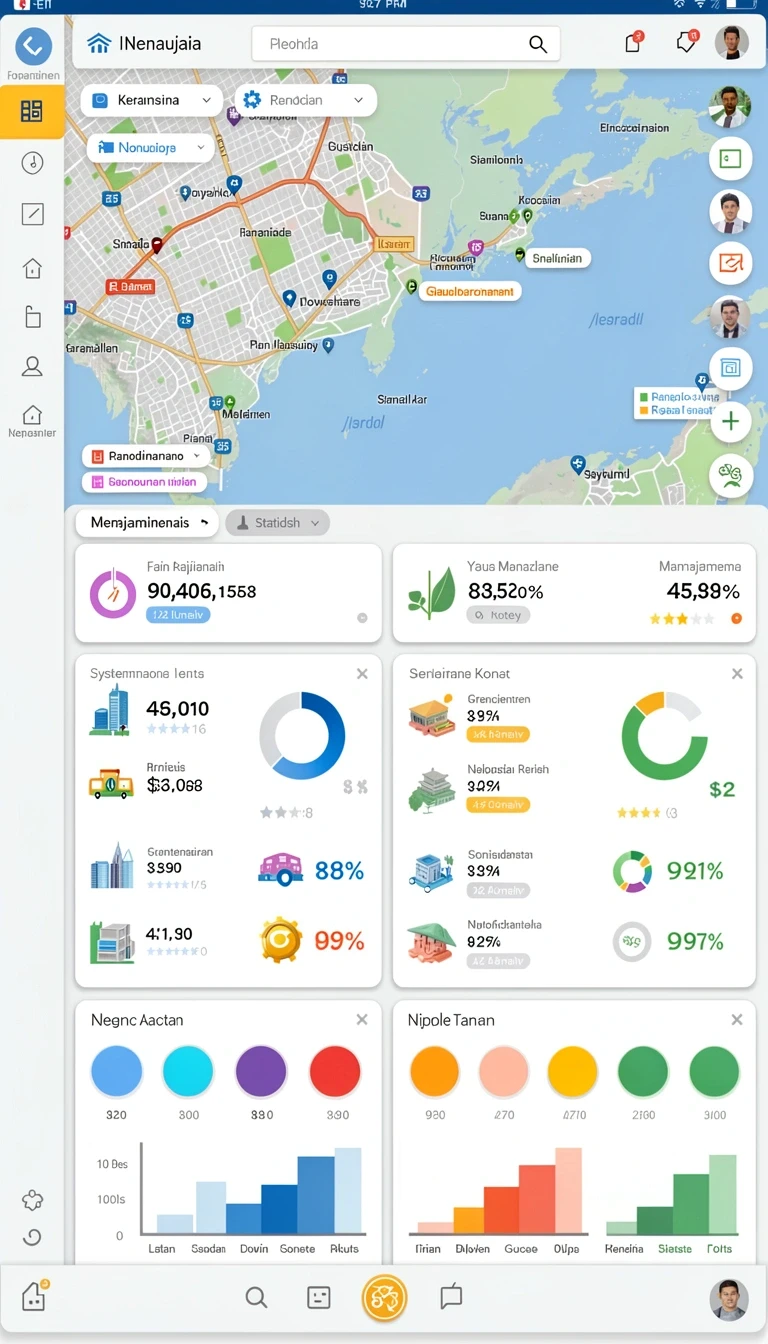Open the notification bell with red badge

pos(686,42)
